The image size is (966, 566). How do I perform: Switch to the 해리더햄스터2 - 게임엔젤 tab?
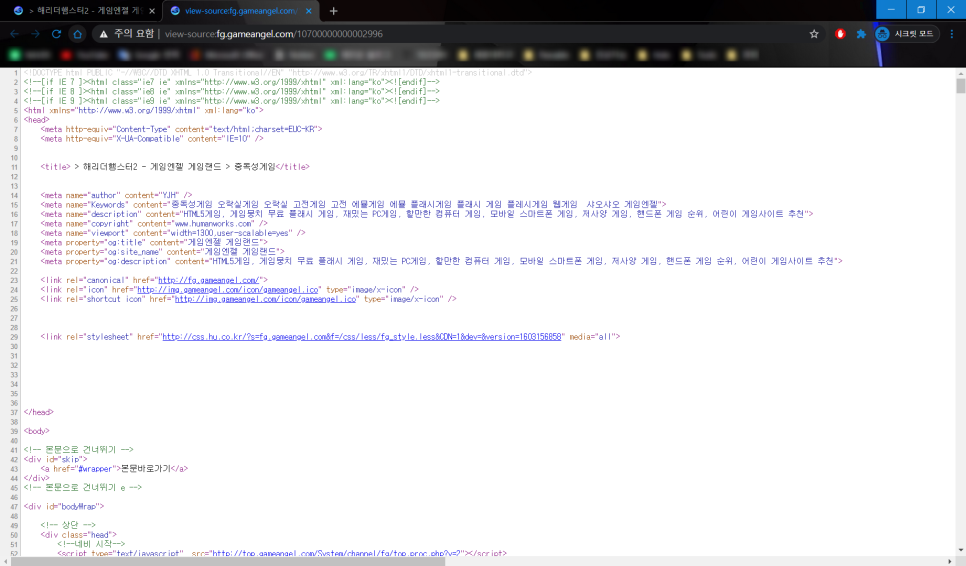pyautogui.click(x=83, y=11)
